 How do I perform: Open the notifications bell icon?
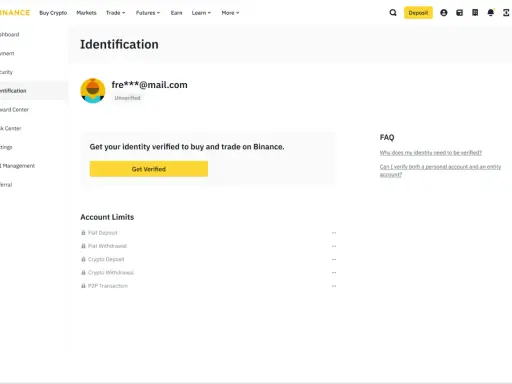491,13
